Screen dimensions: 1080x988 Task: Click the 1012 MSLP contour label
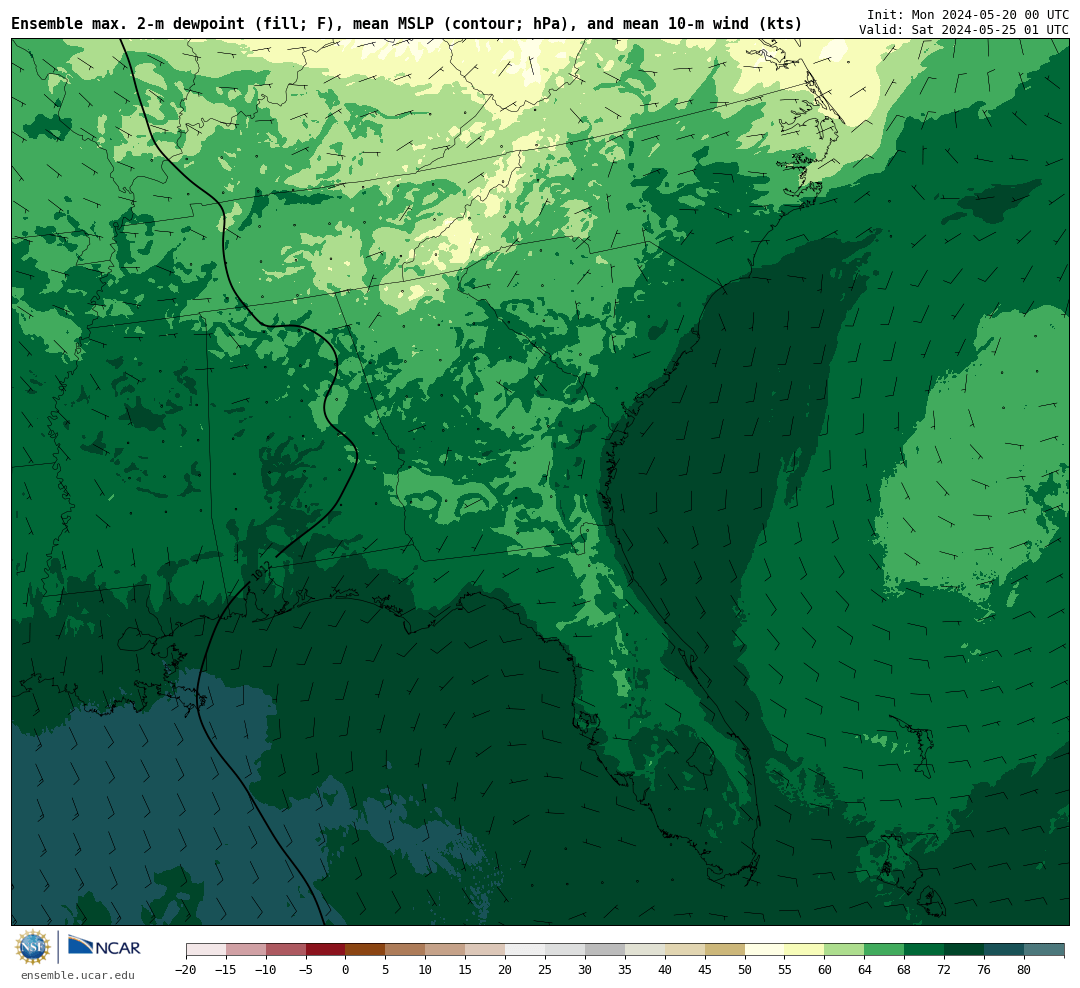coord(261,571)
